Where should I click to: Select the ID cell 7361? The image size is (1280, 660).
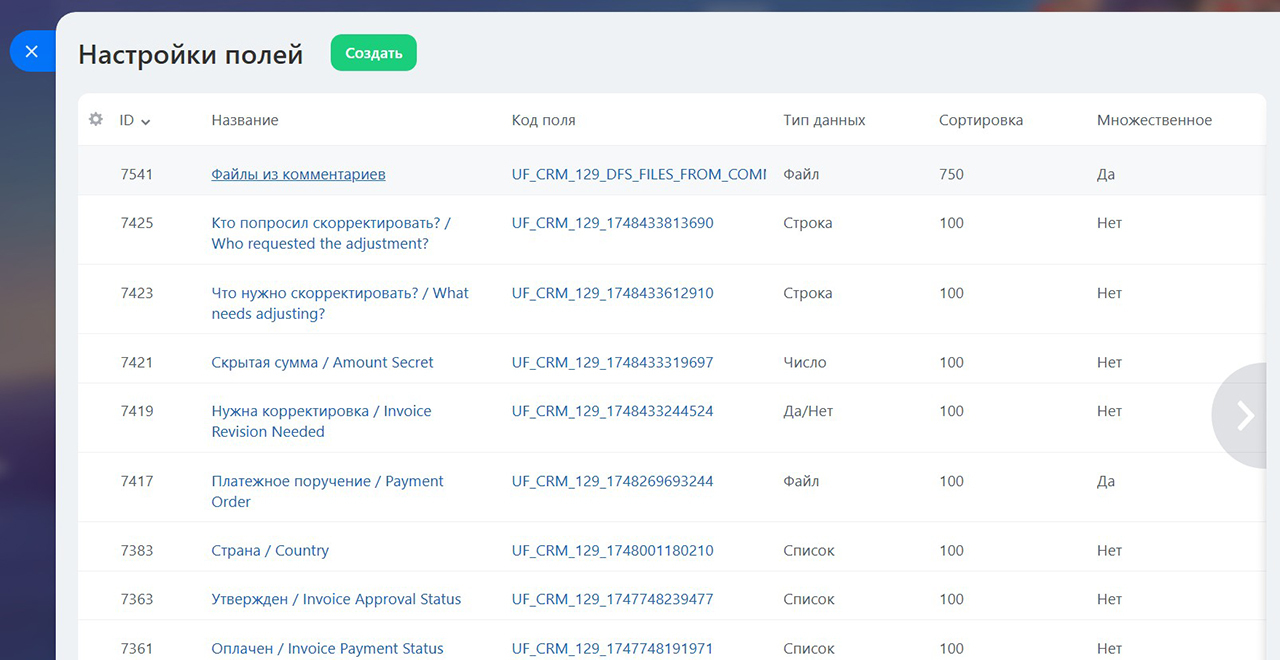[x=137, y=648]
